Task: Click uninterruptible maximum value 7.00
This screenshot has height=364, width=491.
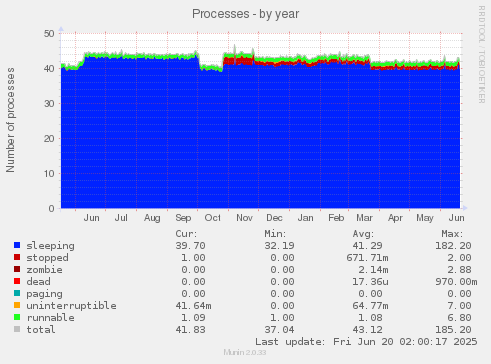Action: tap(459, 306)
